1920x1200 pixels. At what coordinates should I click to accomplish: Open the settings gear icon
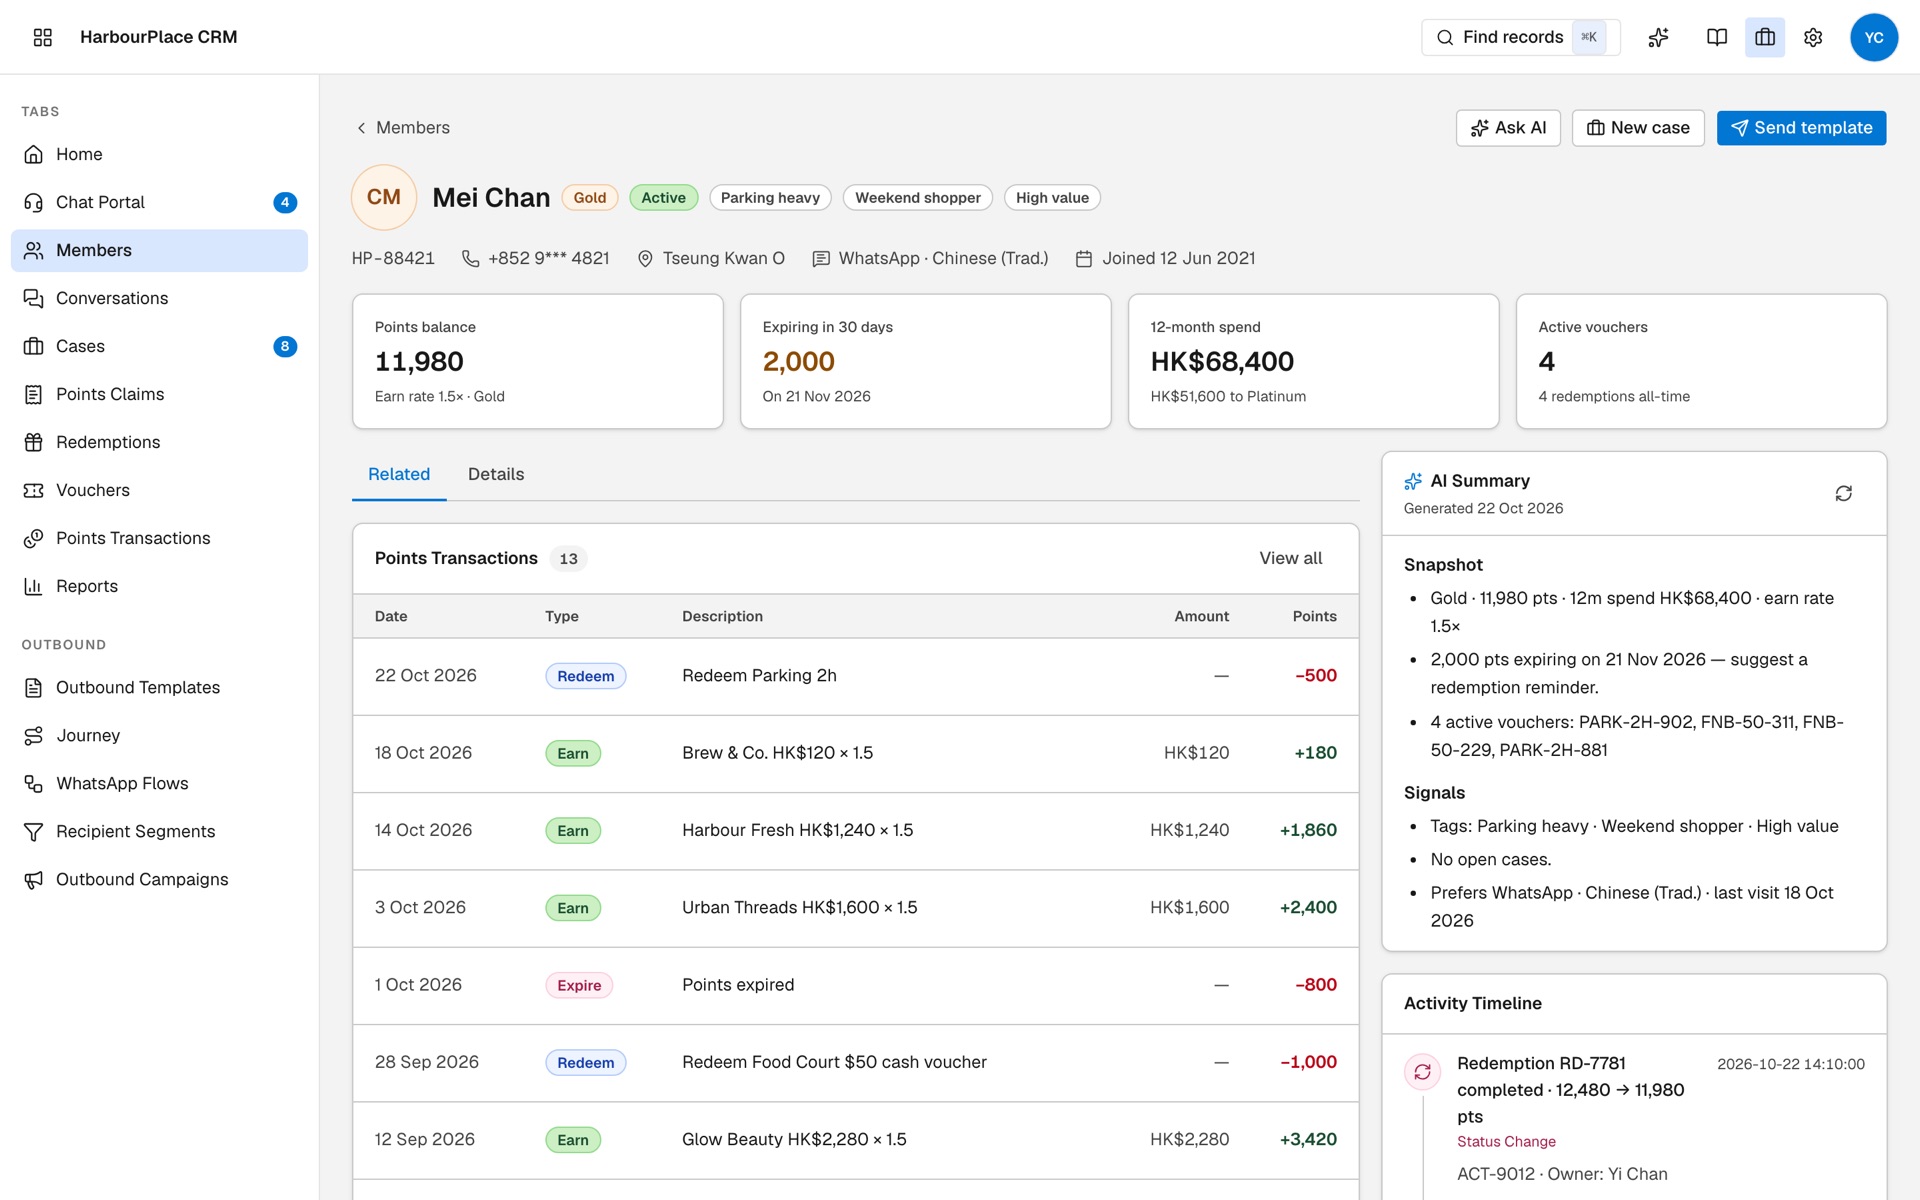pos(1812,37)
